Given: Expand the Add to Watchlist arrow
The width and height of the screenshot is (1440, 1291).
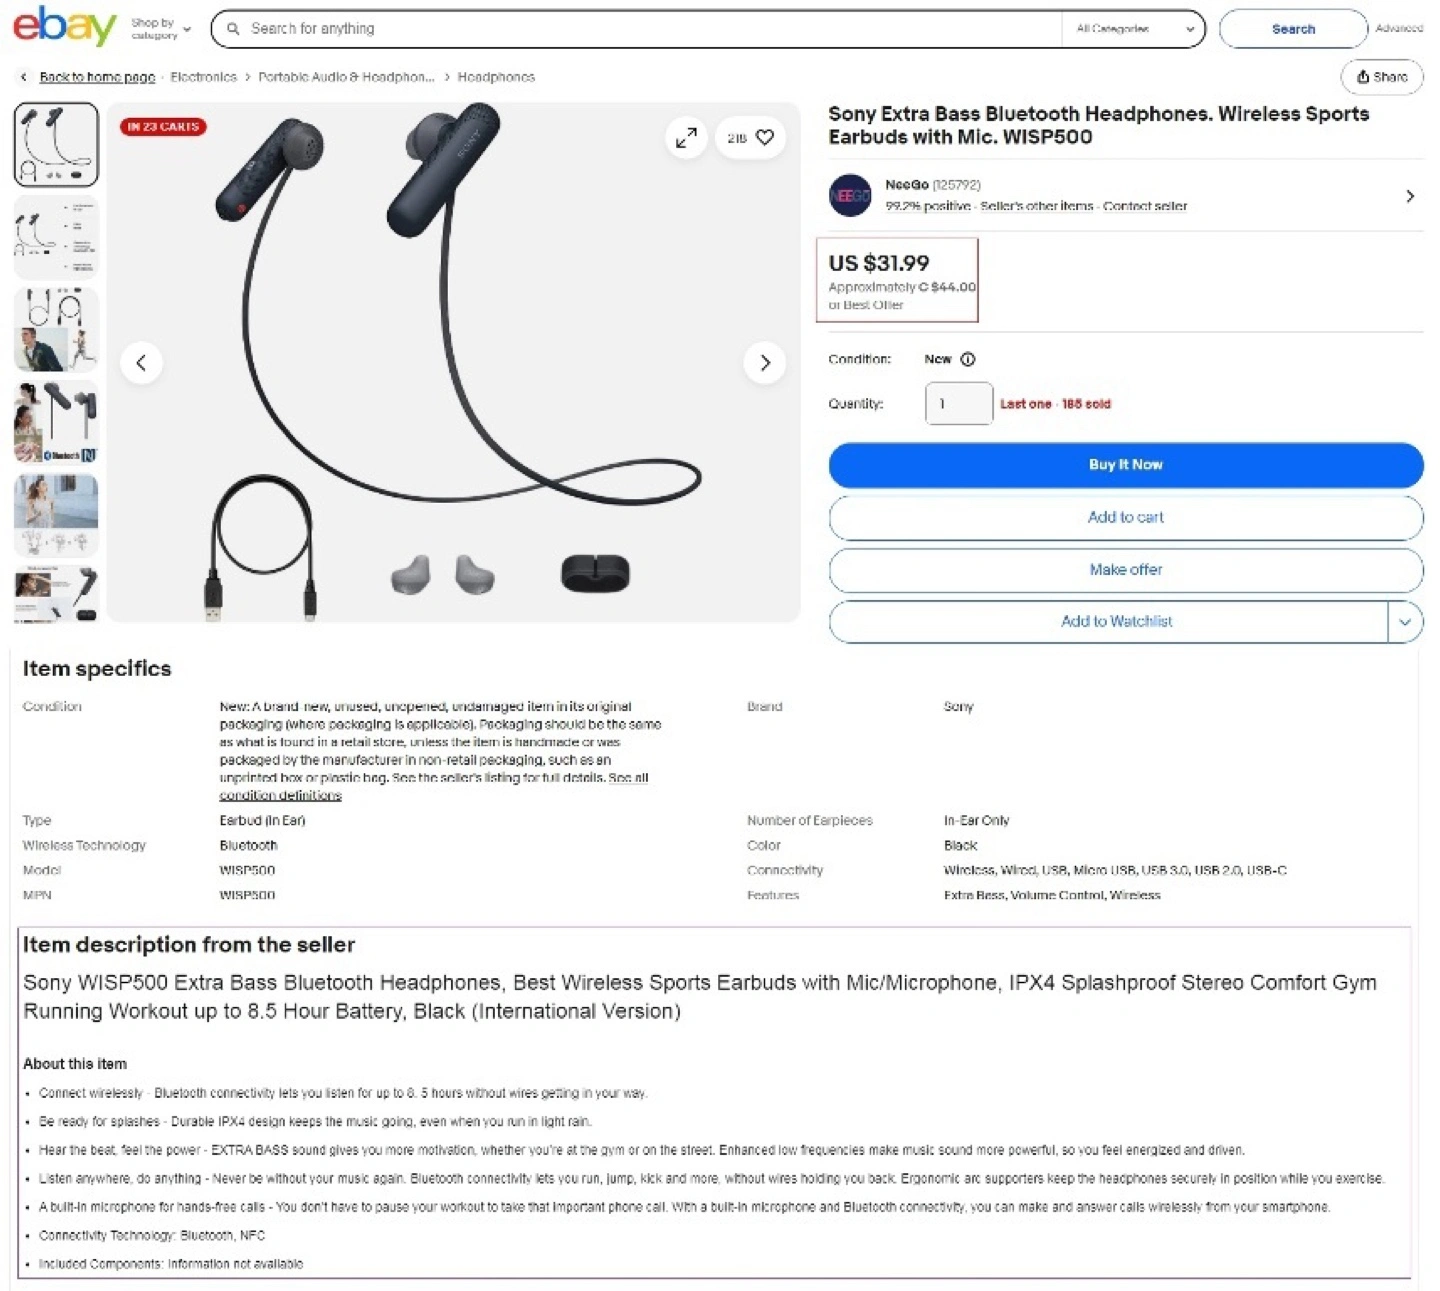Looking at the screenshot, I should [1405, 622].
